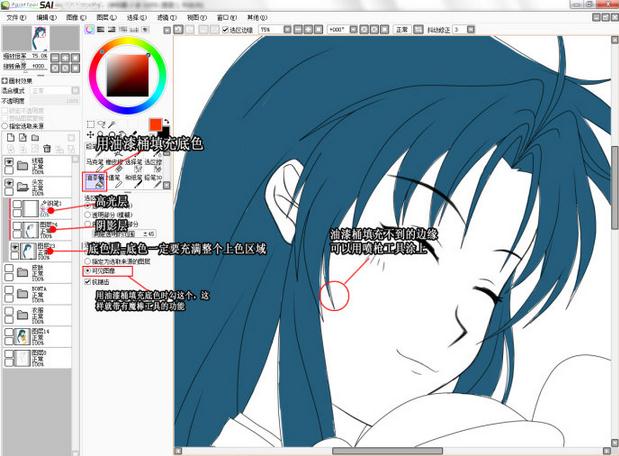Open the 滤镜 menu
This screenshot has height=456, width=619.
coord(167,17)
